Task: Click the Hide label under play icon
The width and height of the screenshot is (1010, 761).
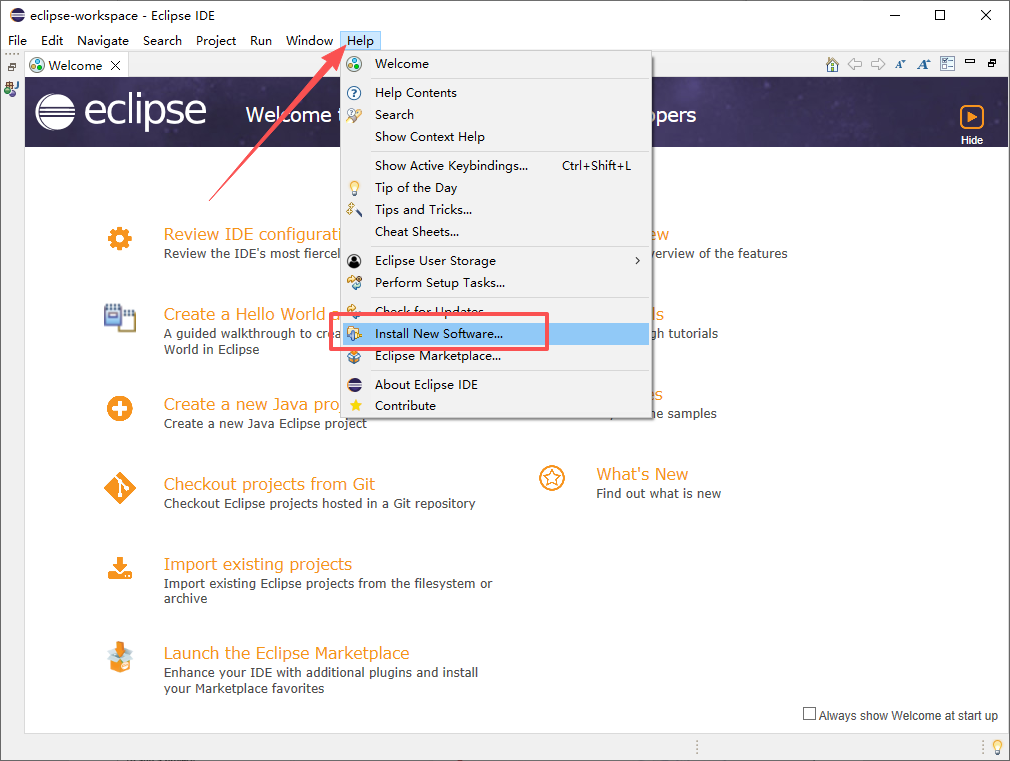Action: coord(972,140)
